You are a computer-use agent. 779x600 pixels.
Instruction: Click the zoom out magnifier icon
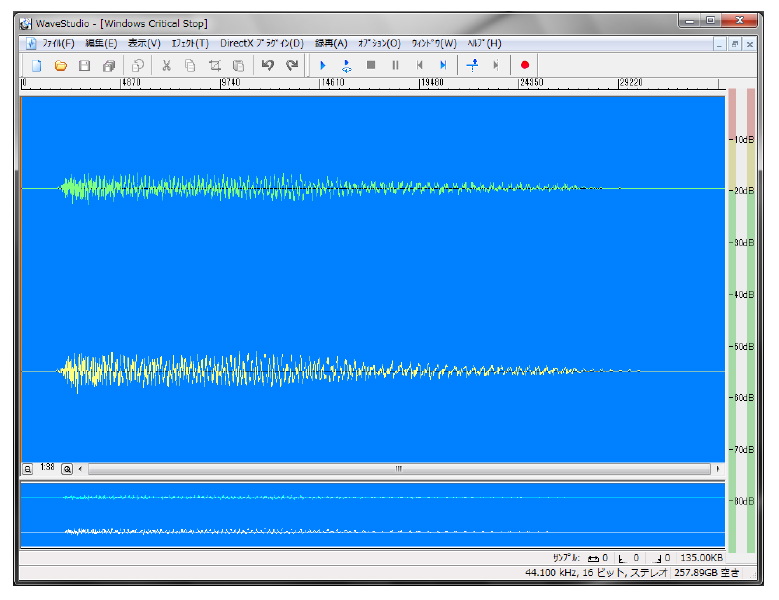click(28, 468)
